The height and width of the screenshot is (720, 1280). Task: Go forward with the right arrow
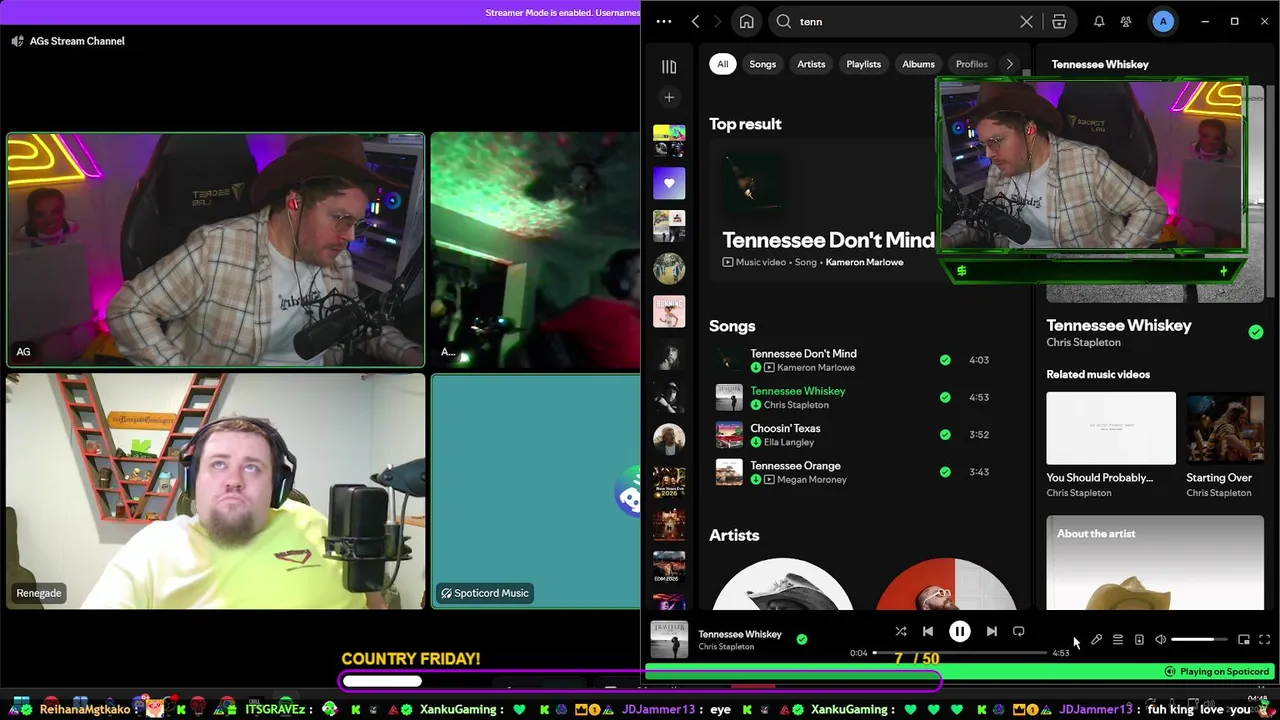coord(716,21)
